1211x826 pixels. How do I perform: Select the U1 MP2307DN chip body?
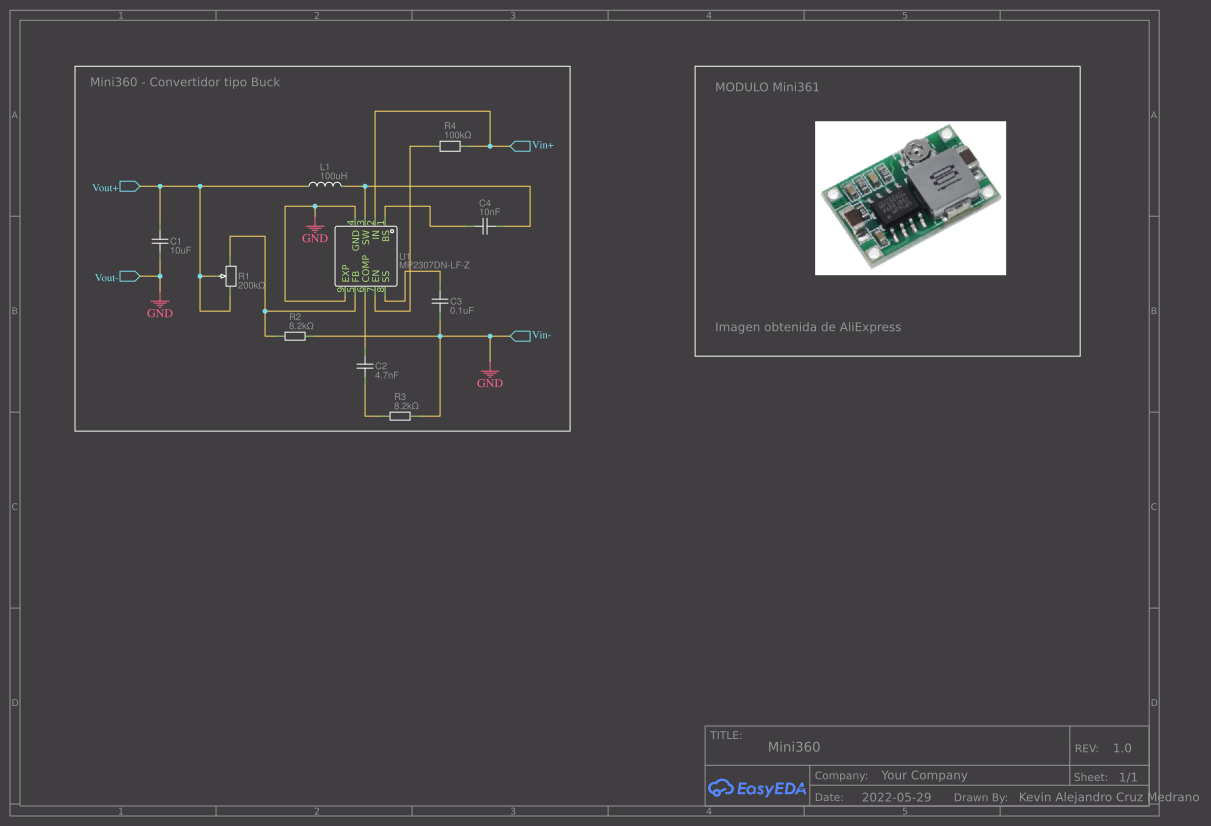point(366,256)
